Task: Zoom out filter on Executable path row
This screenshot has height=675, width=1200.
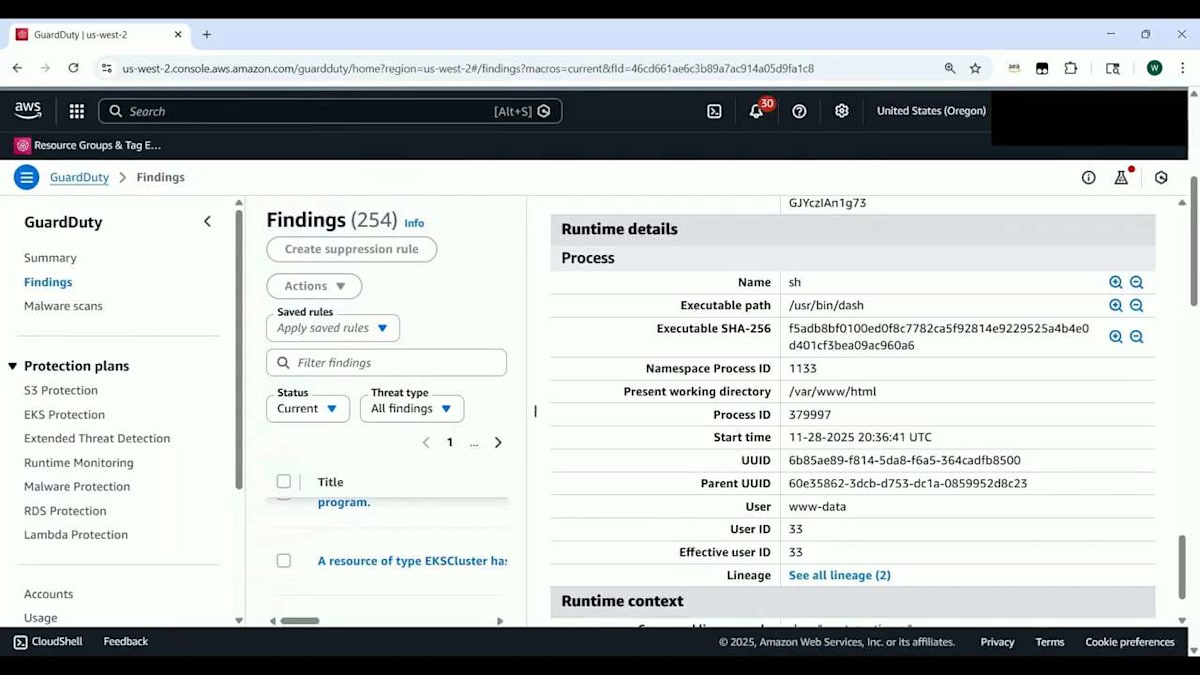Action: [1137, 306]
